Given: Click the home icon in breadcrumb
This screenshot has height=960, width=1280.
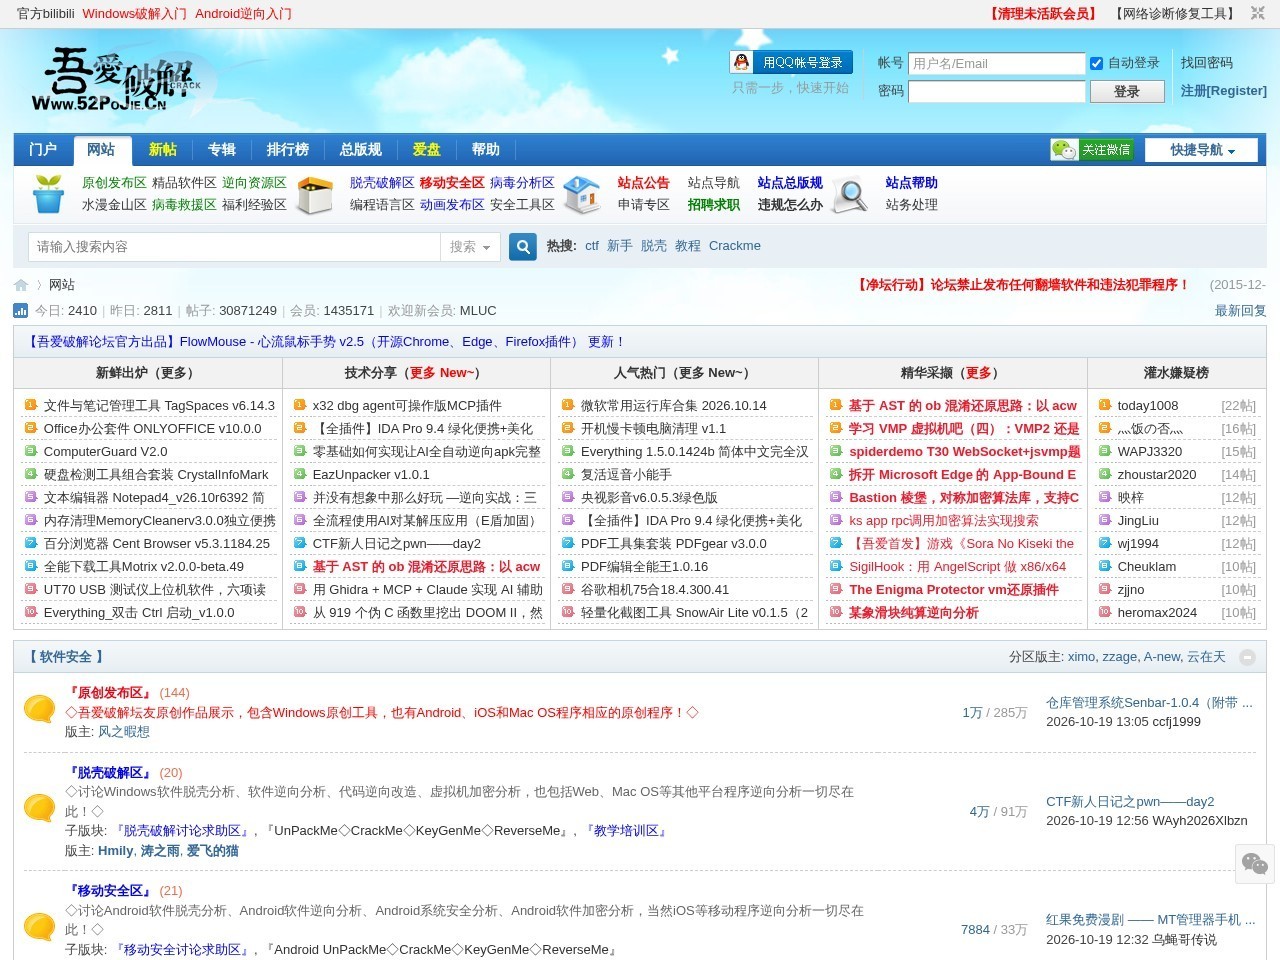Looking at the screenshot, I should point(21,285).
